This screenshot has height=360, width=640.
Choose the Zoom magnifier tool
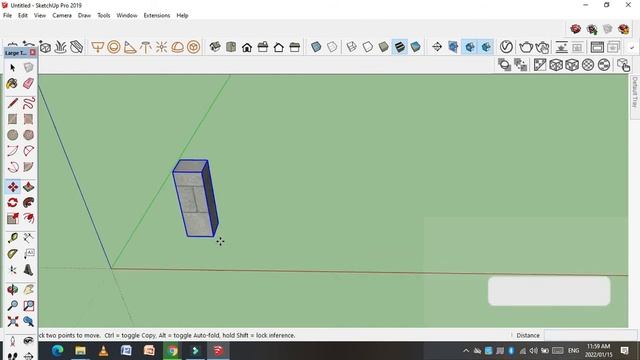click(12, 306)
